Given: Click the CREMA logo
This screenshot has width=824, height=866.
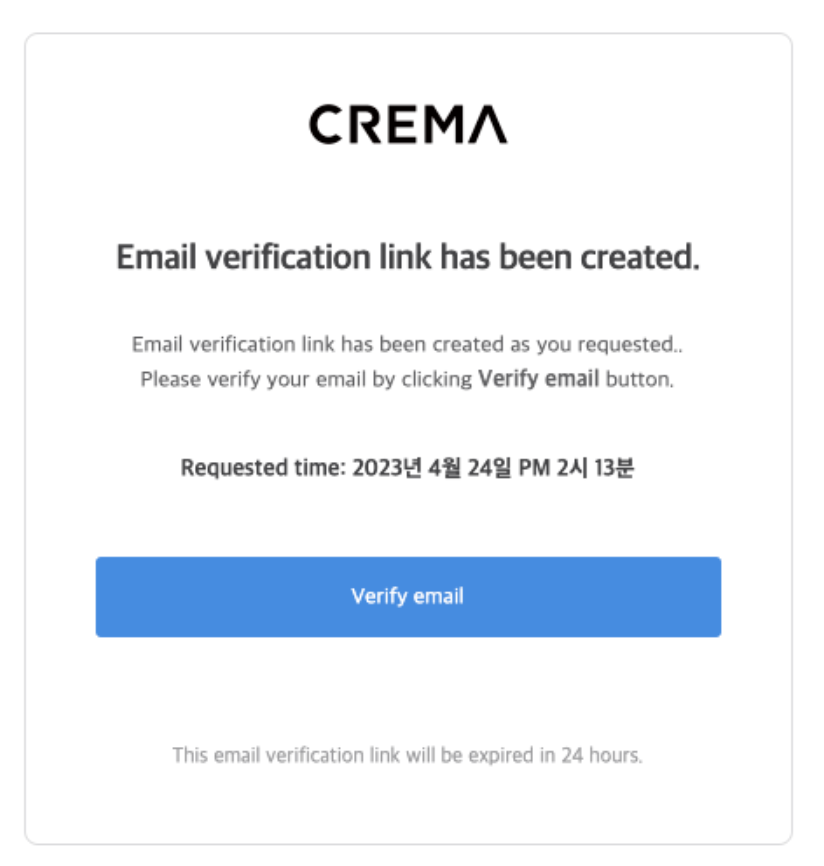Looking at the screenshot, I should point(408,125).
